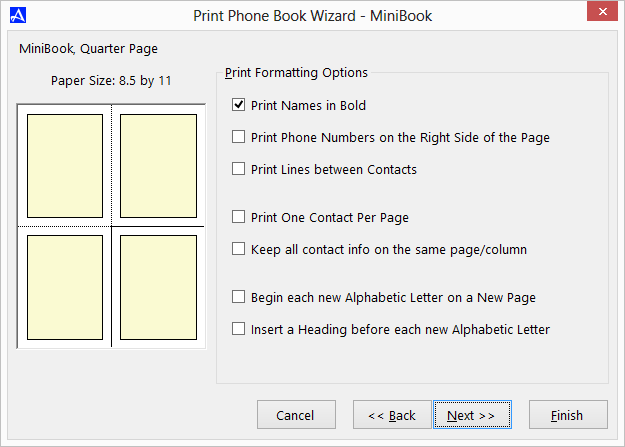Click the application icon in title bar
This screenshot has width=625, height=447.
tap(16, 16)
